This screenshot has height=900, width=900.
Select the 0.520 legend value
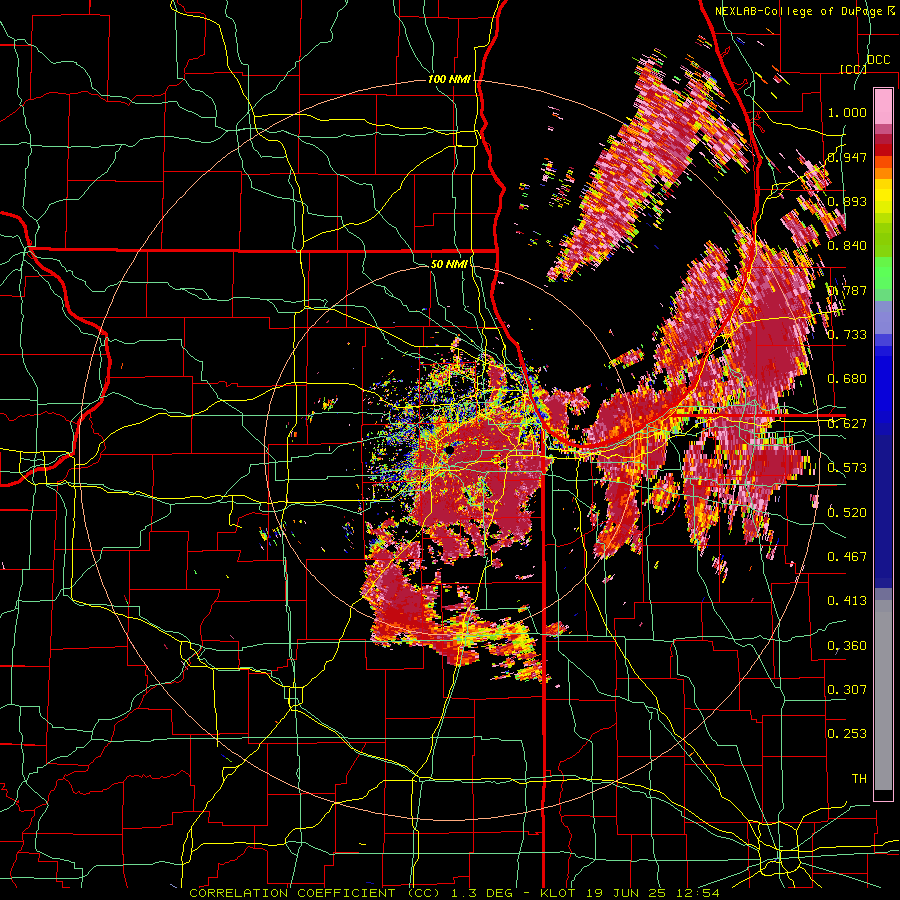click(847, 512)
